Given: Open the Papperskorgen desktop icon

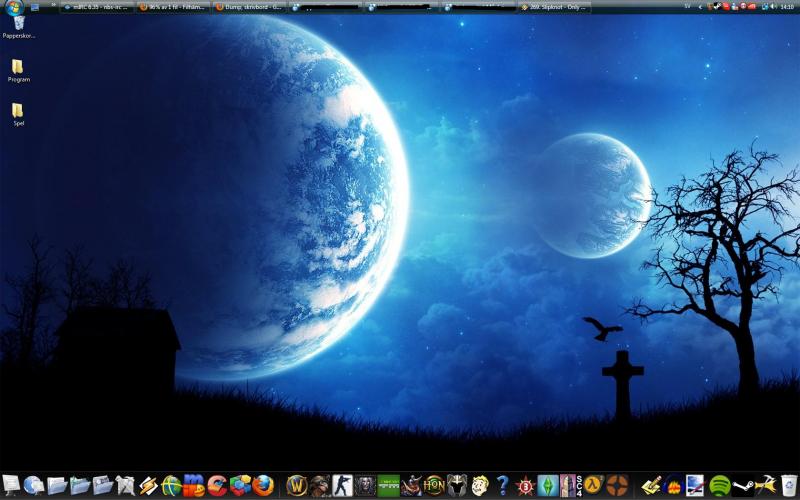Looking at the screenshot, I should point(18,25).
